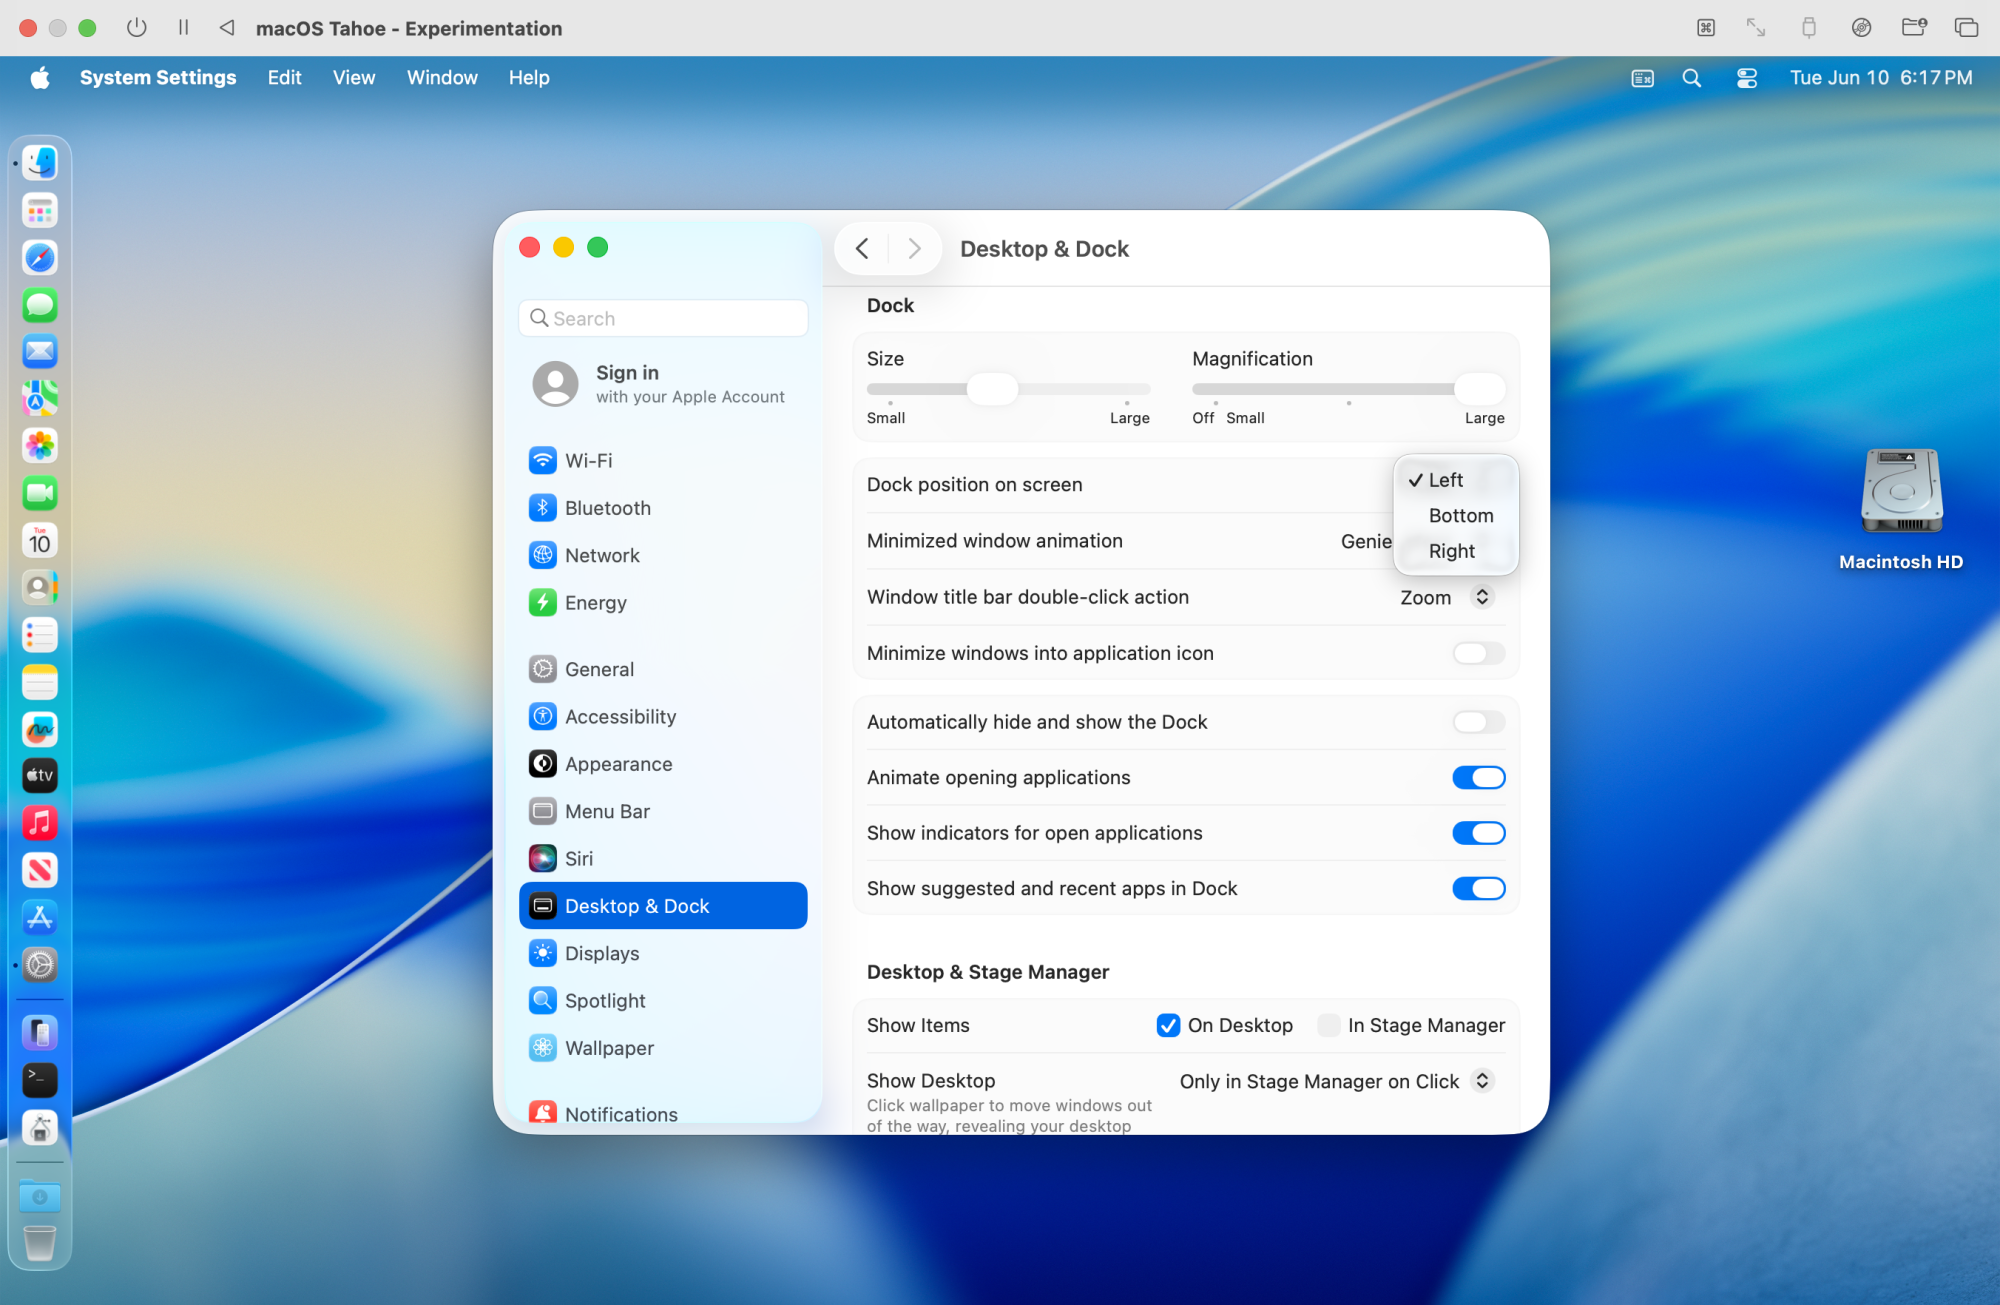Select Right dock position option
2000x1305 pixels.
1451,551
